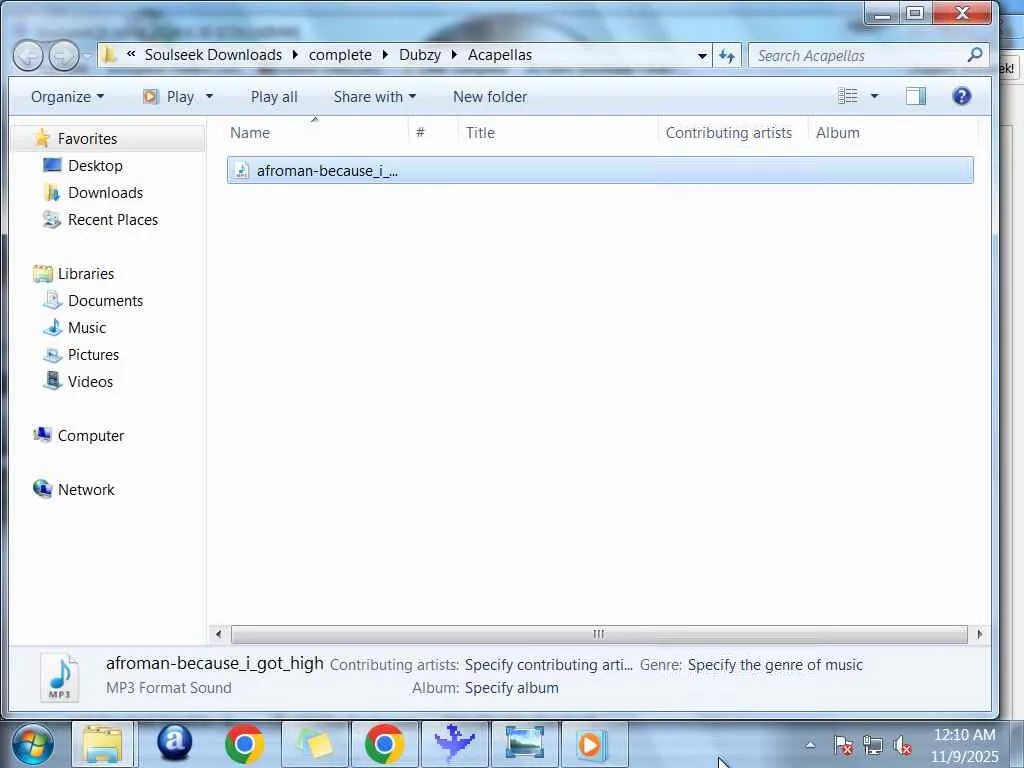Open Videos library
Viewport: 1024px width, 768px height.
tap(90, 381)
